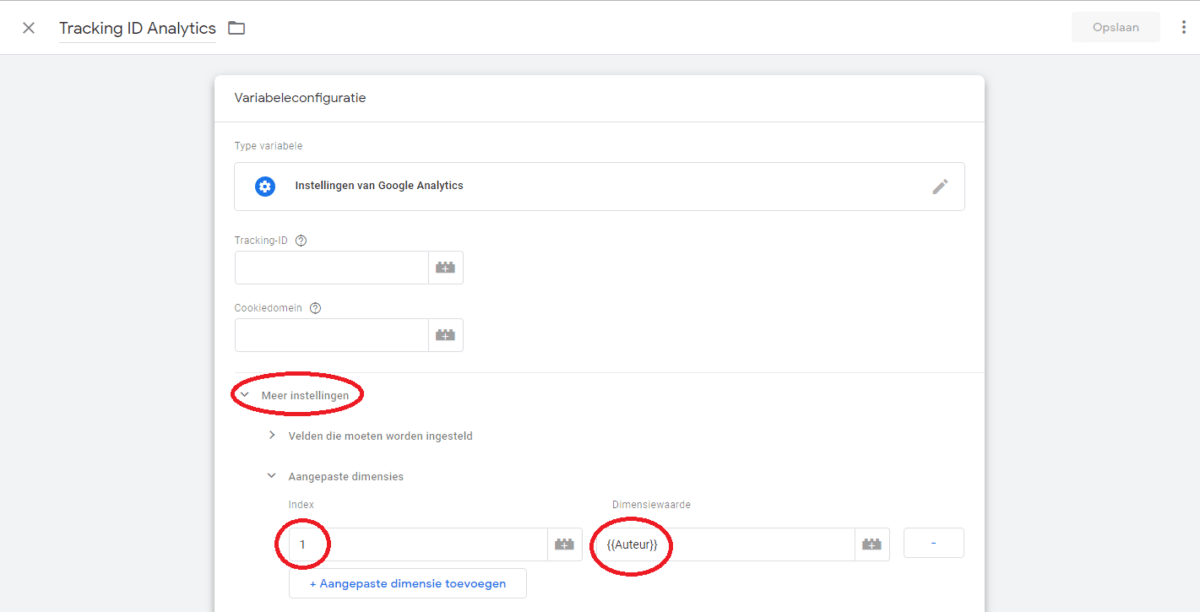The image size is (1200, 612).
Task: Insert a variable into Tracking-ID via brick icon
Action: click(446, 268)
